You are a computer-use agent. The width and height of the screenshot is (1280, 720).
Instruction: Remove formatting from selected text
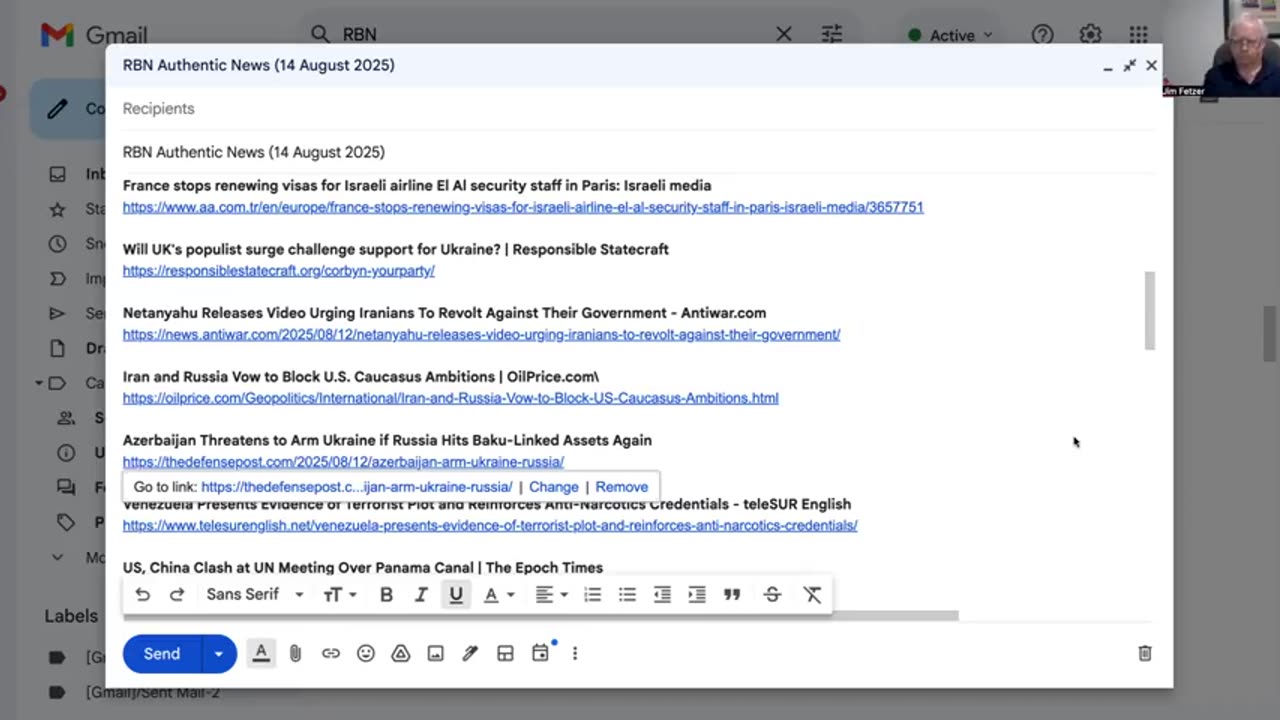pyautogui.click(x=812, y=595)
